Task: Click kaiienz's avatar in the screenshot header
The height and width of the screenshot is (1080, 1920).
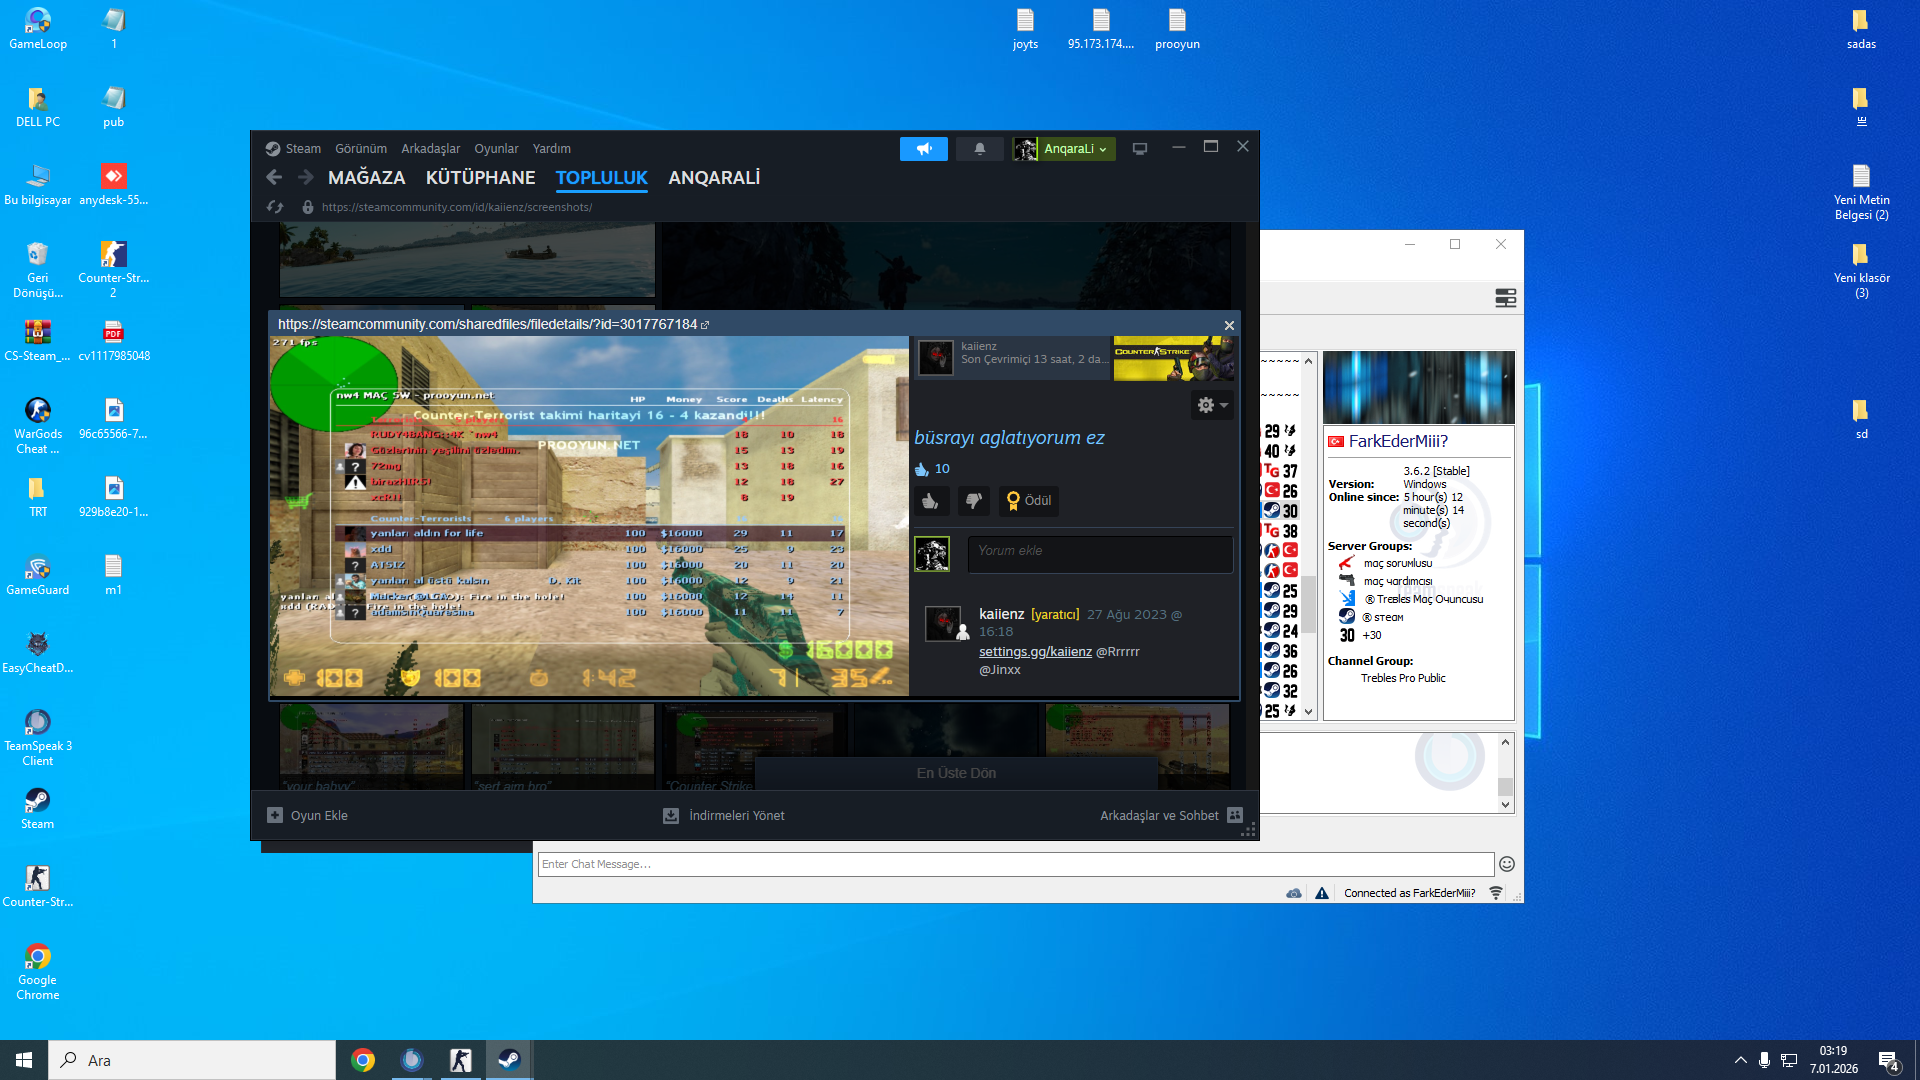Action: (936, 357)
